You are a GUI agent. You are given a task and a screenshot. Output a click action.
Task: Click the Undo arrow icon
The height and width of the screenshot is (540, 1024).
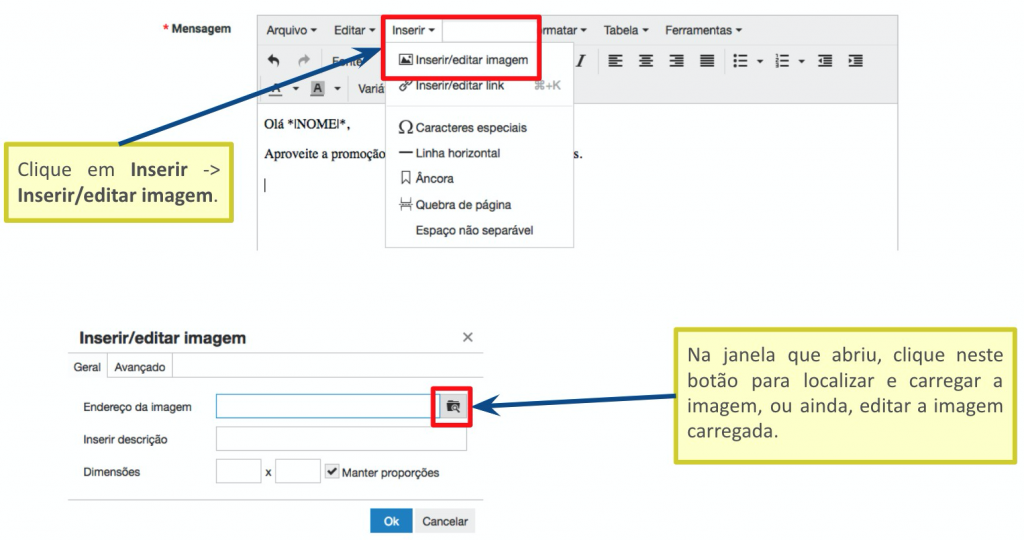pyautogui.click(x=274, y=61)
